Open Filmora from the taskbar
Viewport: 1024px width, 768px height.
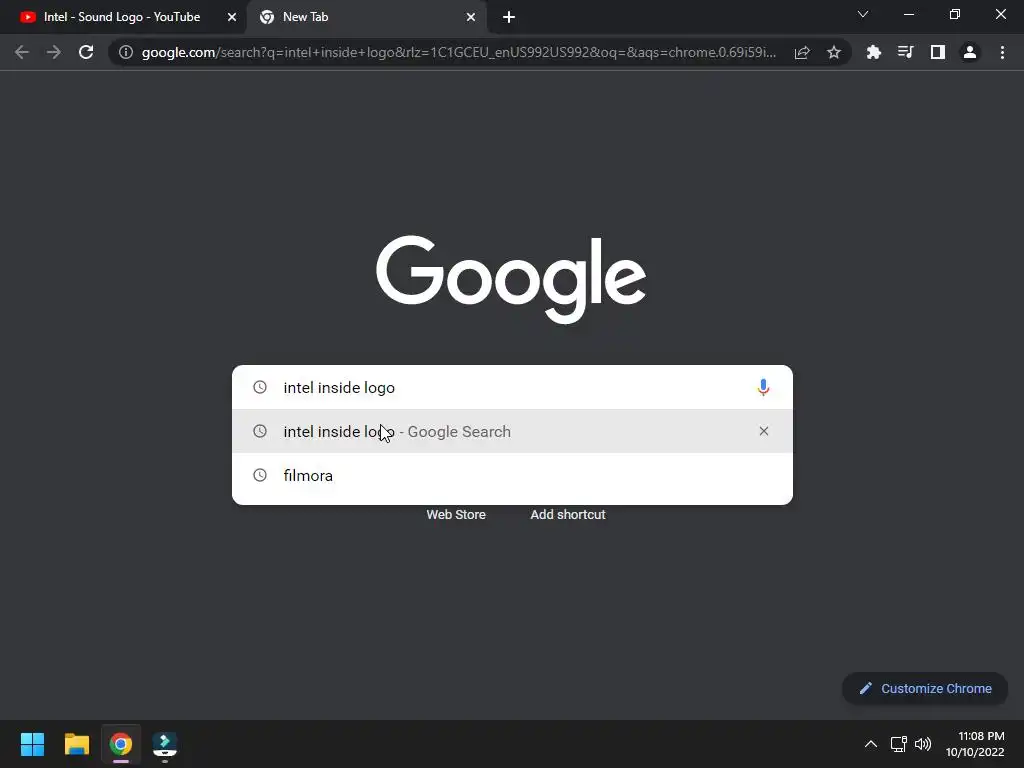tap(165, 744)
